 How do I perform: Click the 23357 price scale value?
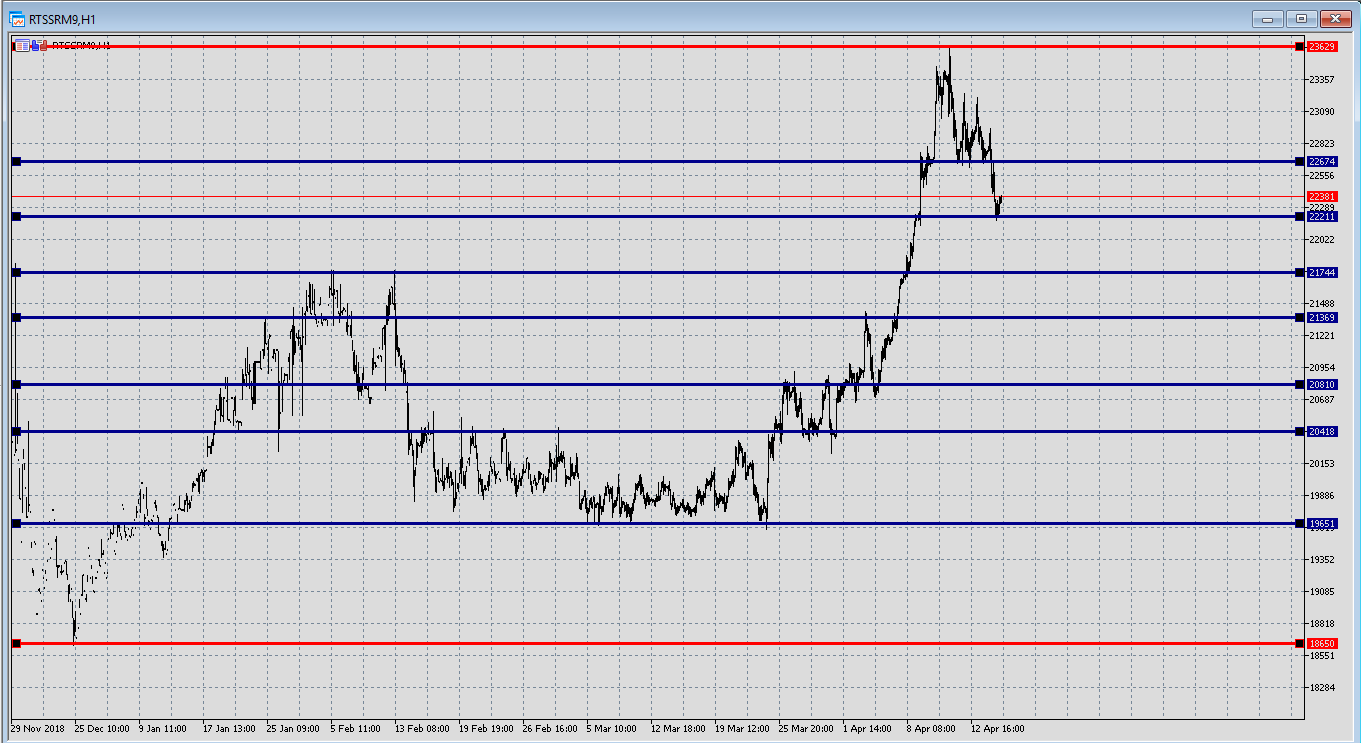coord(1322,79)
